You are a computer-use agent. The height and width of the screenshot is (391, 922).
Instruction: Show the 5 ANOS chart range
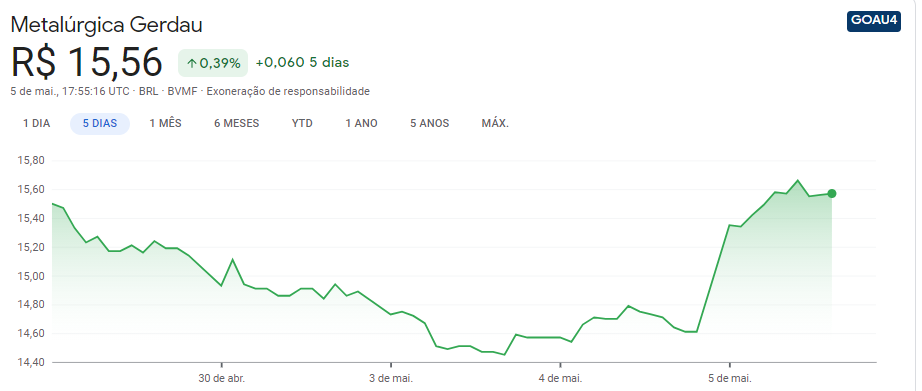[430, 123]
